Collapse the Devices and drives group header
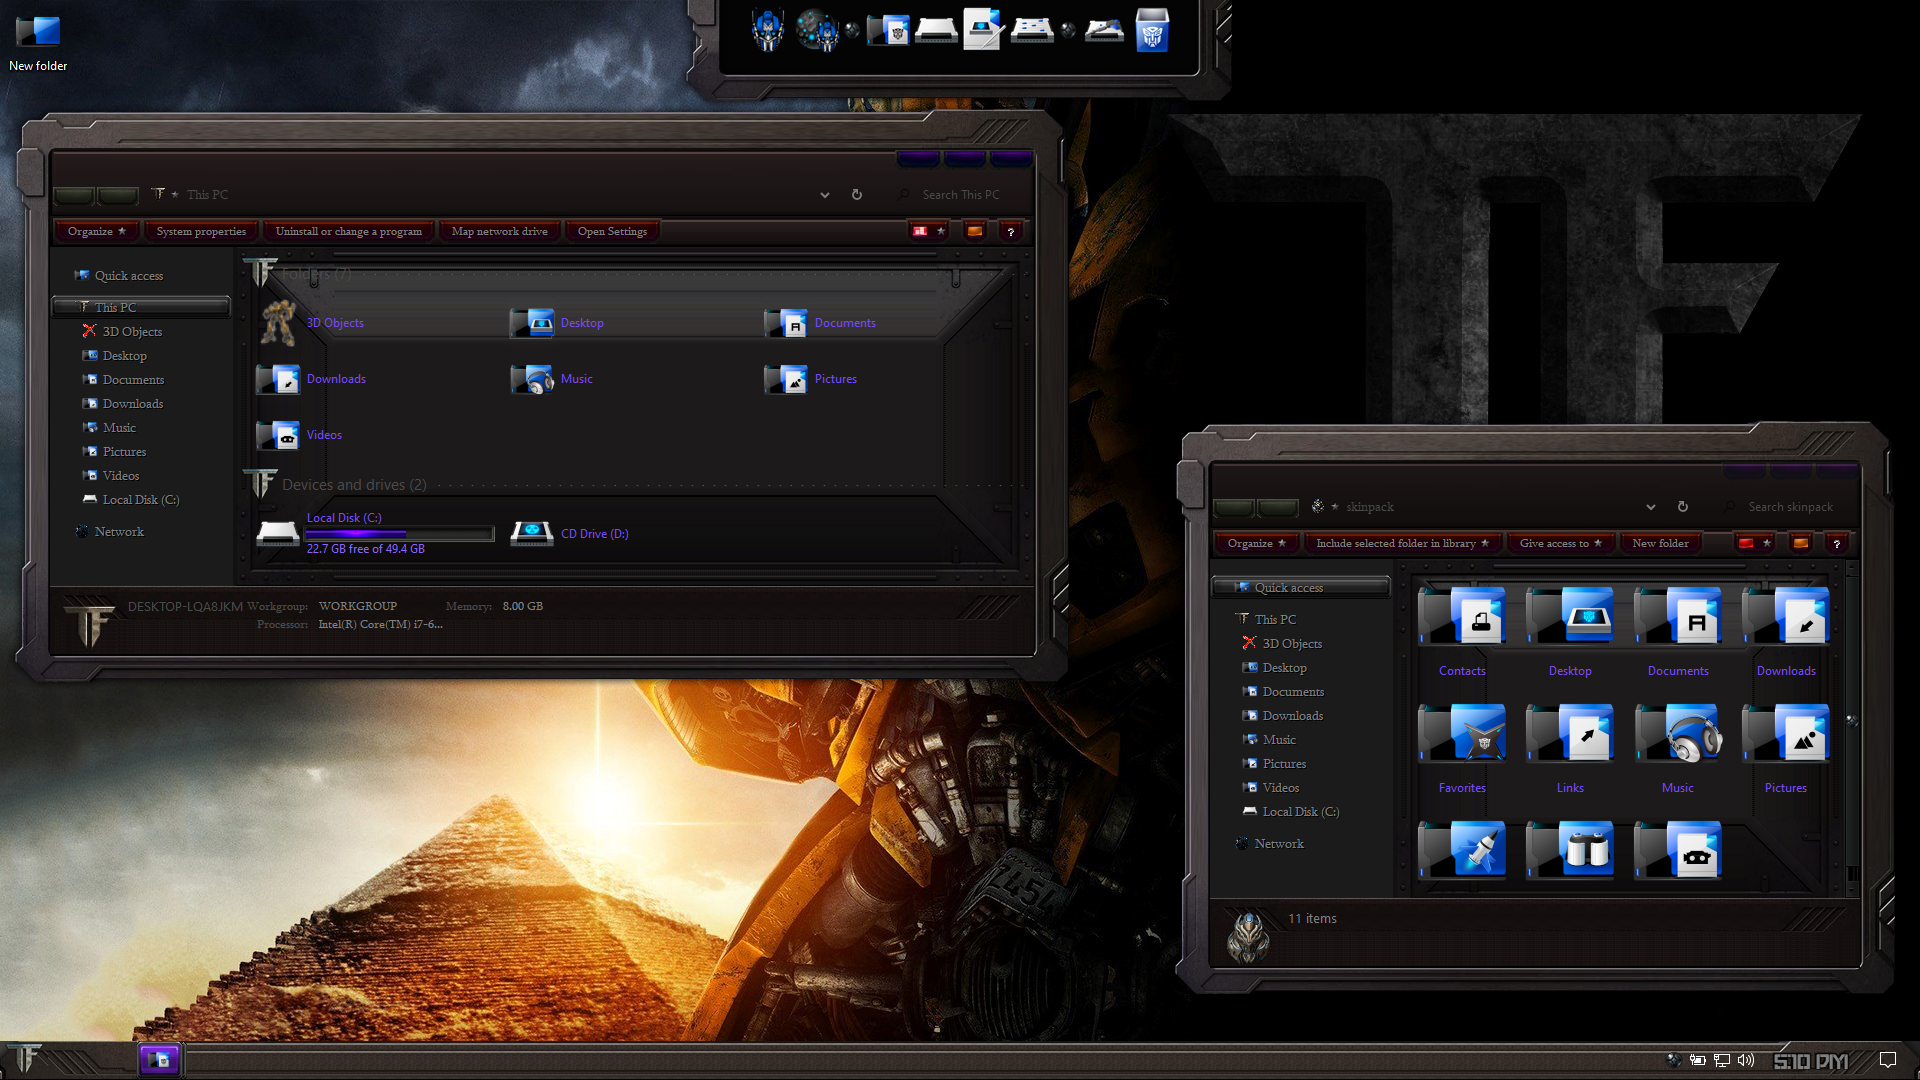This screenshot has width=1920, height=1080. 354,485
